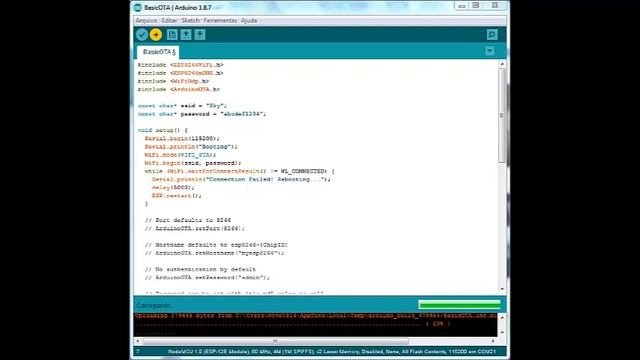Viewport: 640px width, 360px height.
Task: Open the Serial Monitor magnifier icon
Action: [x=492, y=35]
